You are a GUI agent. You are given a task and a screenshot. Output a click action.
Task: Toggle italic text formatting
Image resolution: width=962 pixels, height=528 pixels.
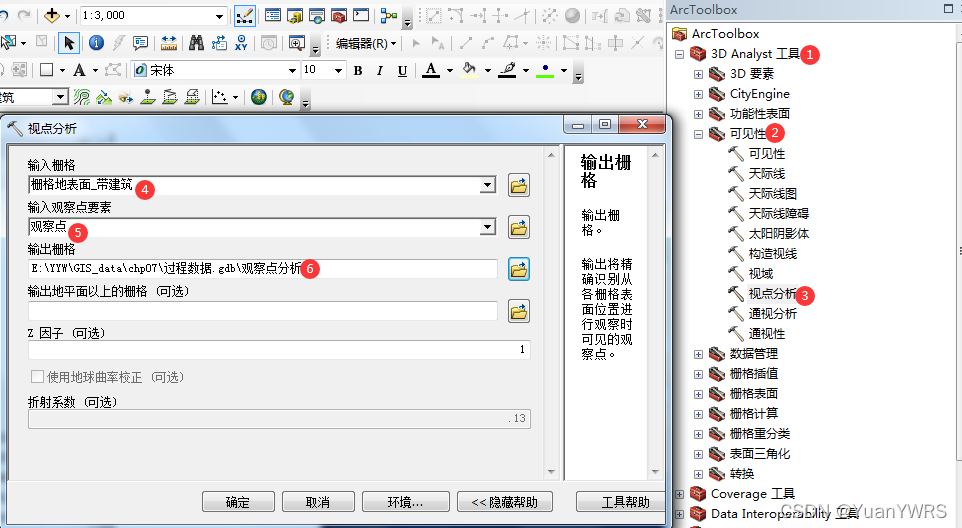pos(380,71)
